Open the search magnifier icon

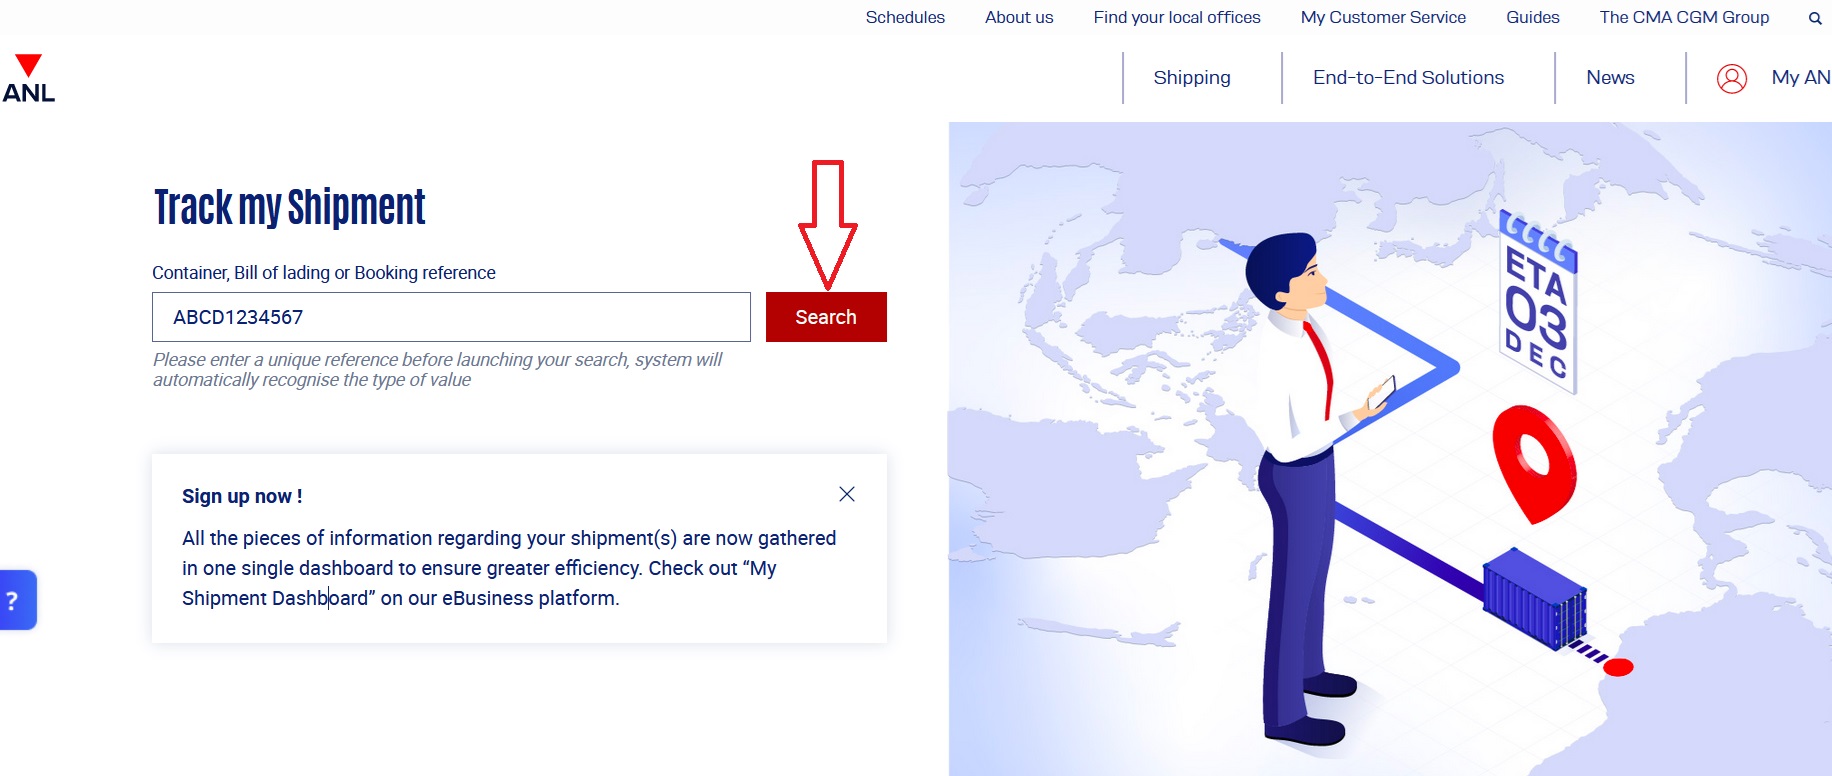point(1815,18)
